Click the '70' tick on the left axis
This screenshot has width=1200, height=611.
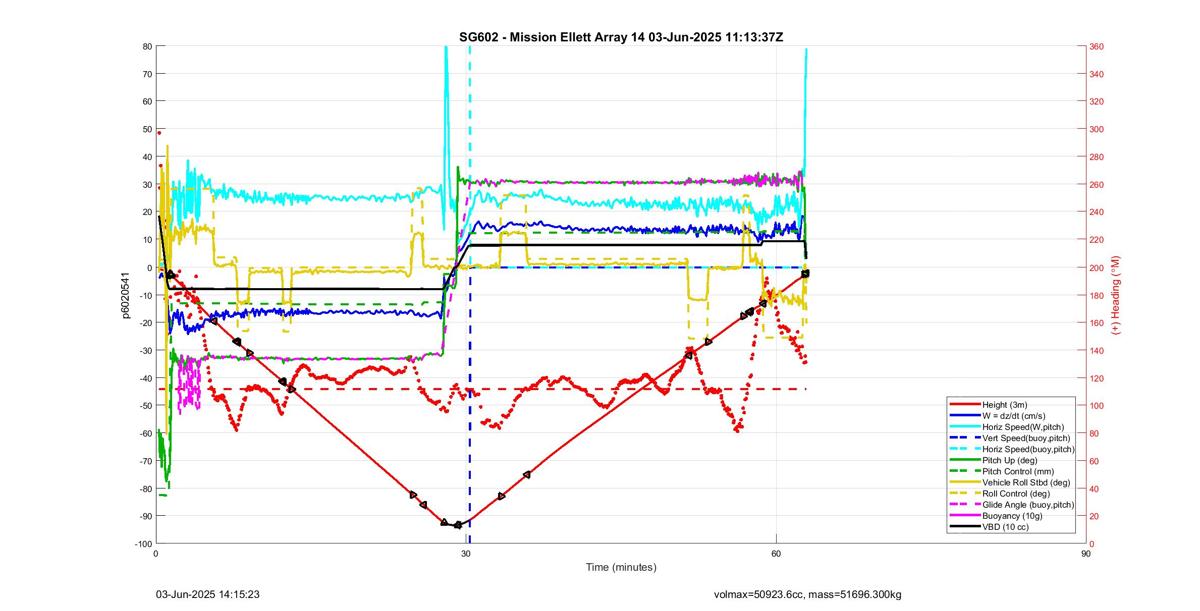146,74
